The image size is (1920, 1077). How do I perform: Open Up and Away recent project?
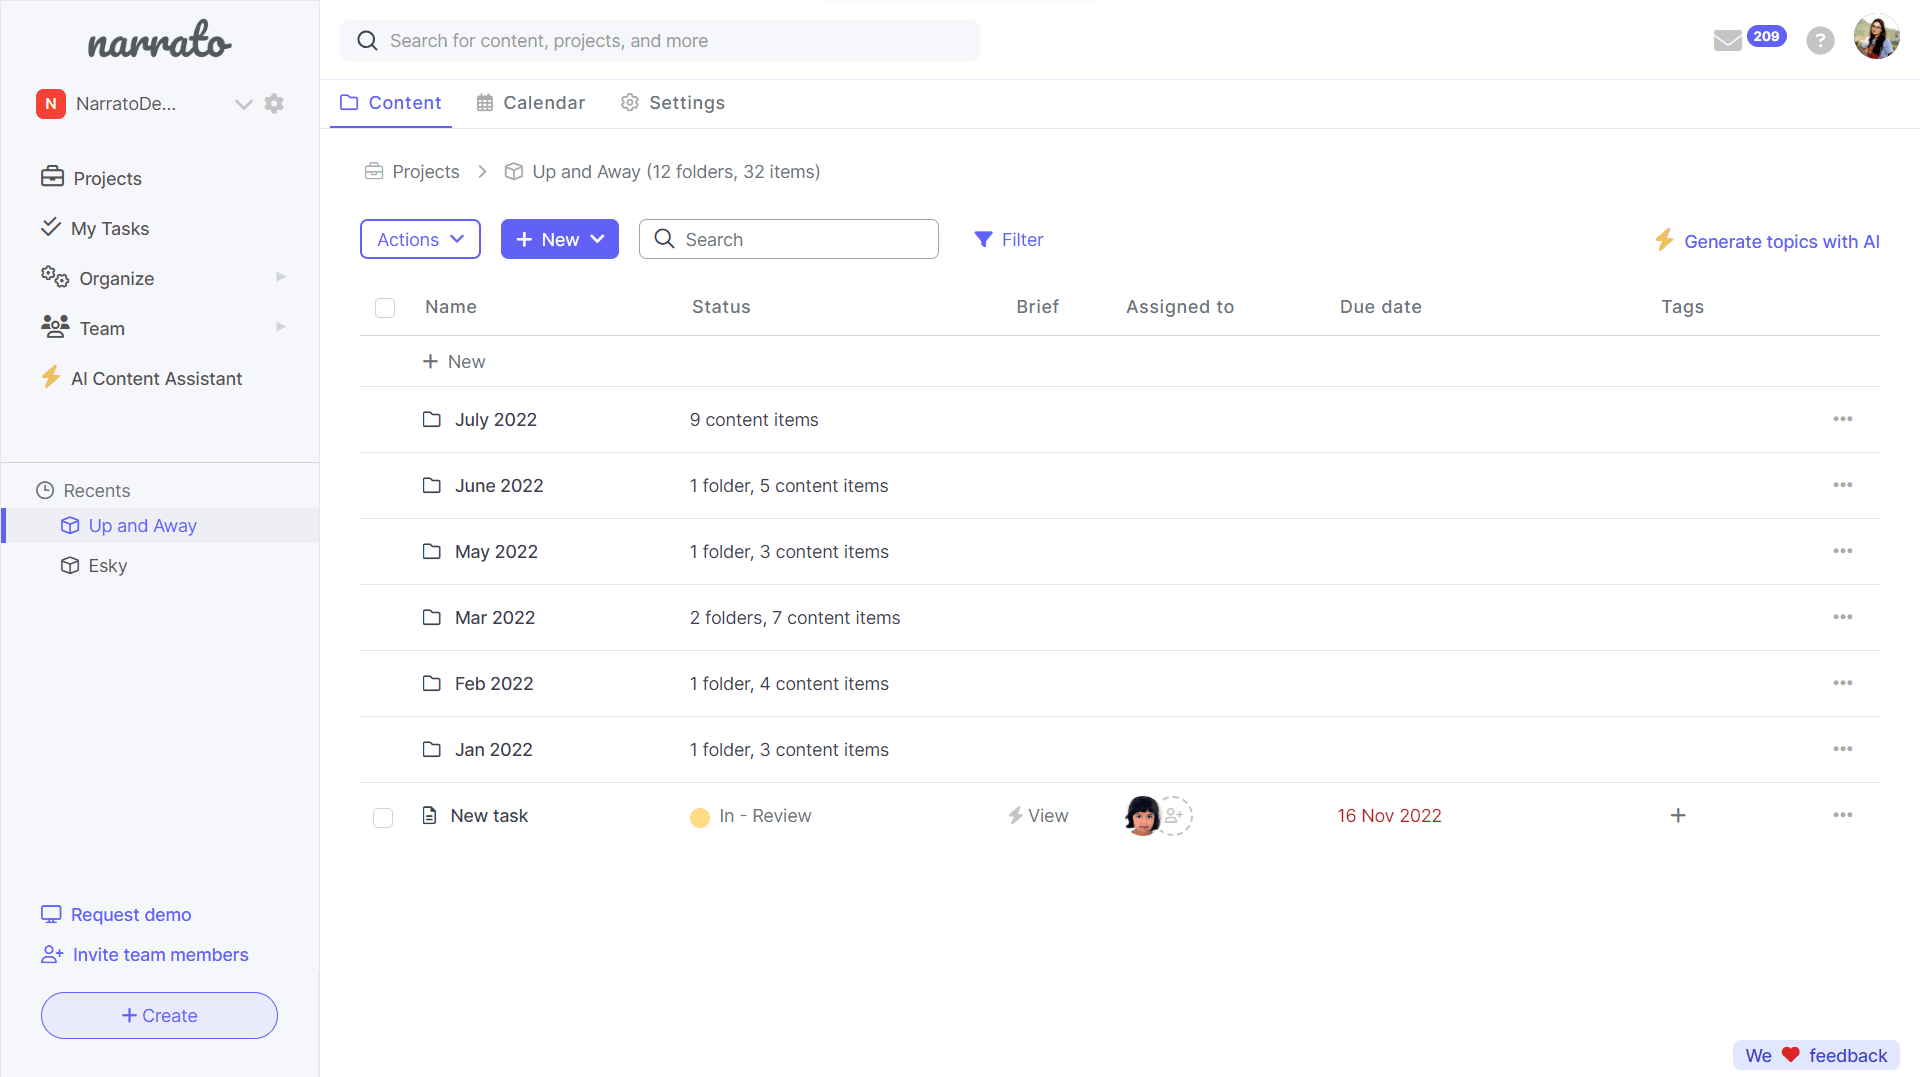pyautogui.click(x=142, y=526)
